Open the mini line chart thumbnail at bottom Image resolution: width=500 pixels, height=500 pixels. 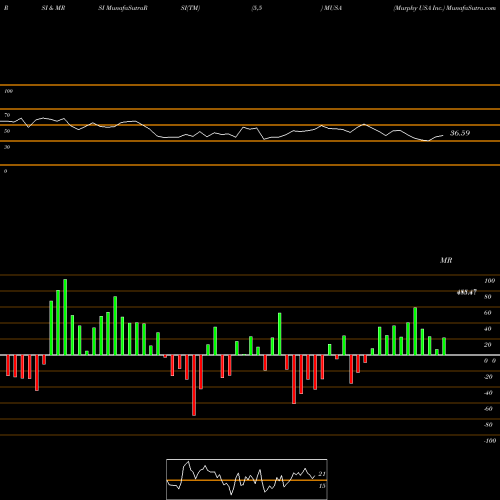[x=247, y=479]
